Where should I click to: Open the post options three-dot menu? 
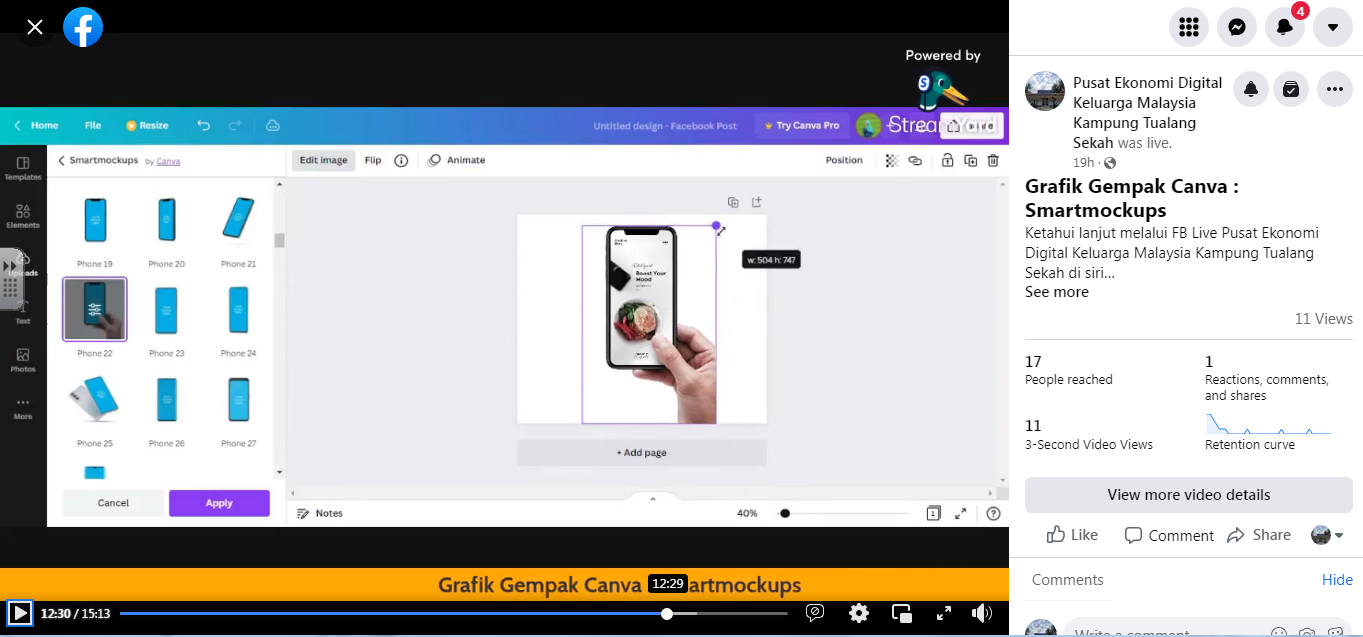[x=1335, y=89]
